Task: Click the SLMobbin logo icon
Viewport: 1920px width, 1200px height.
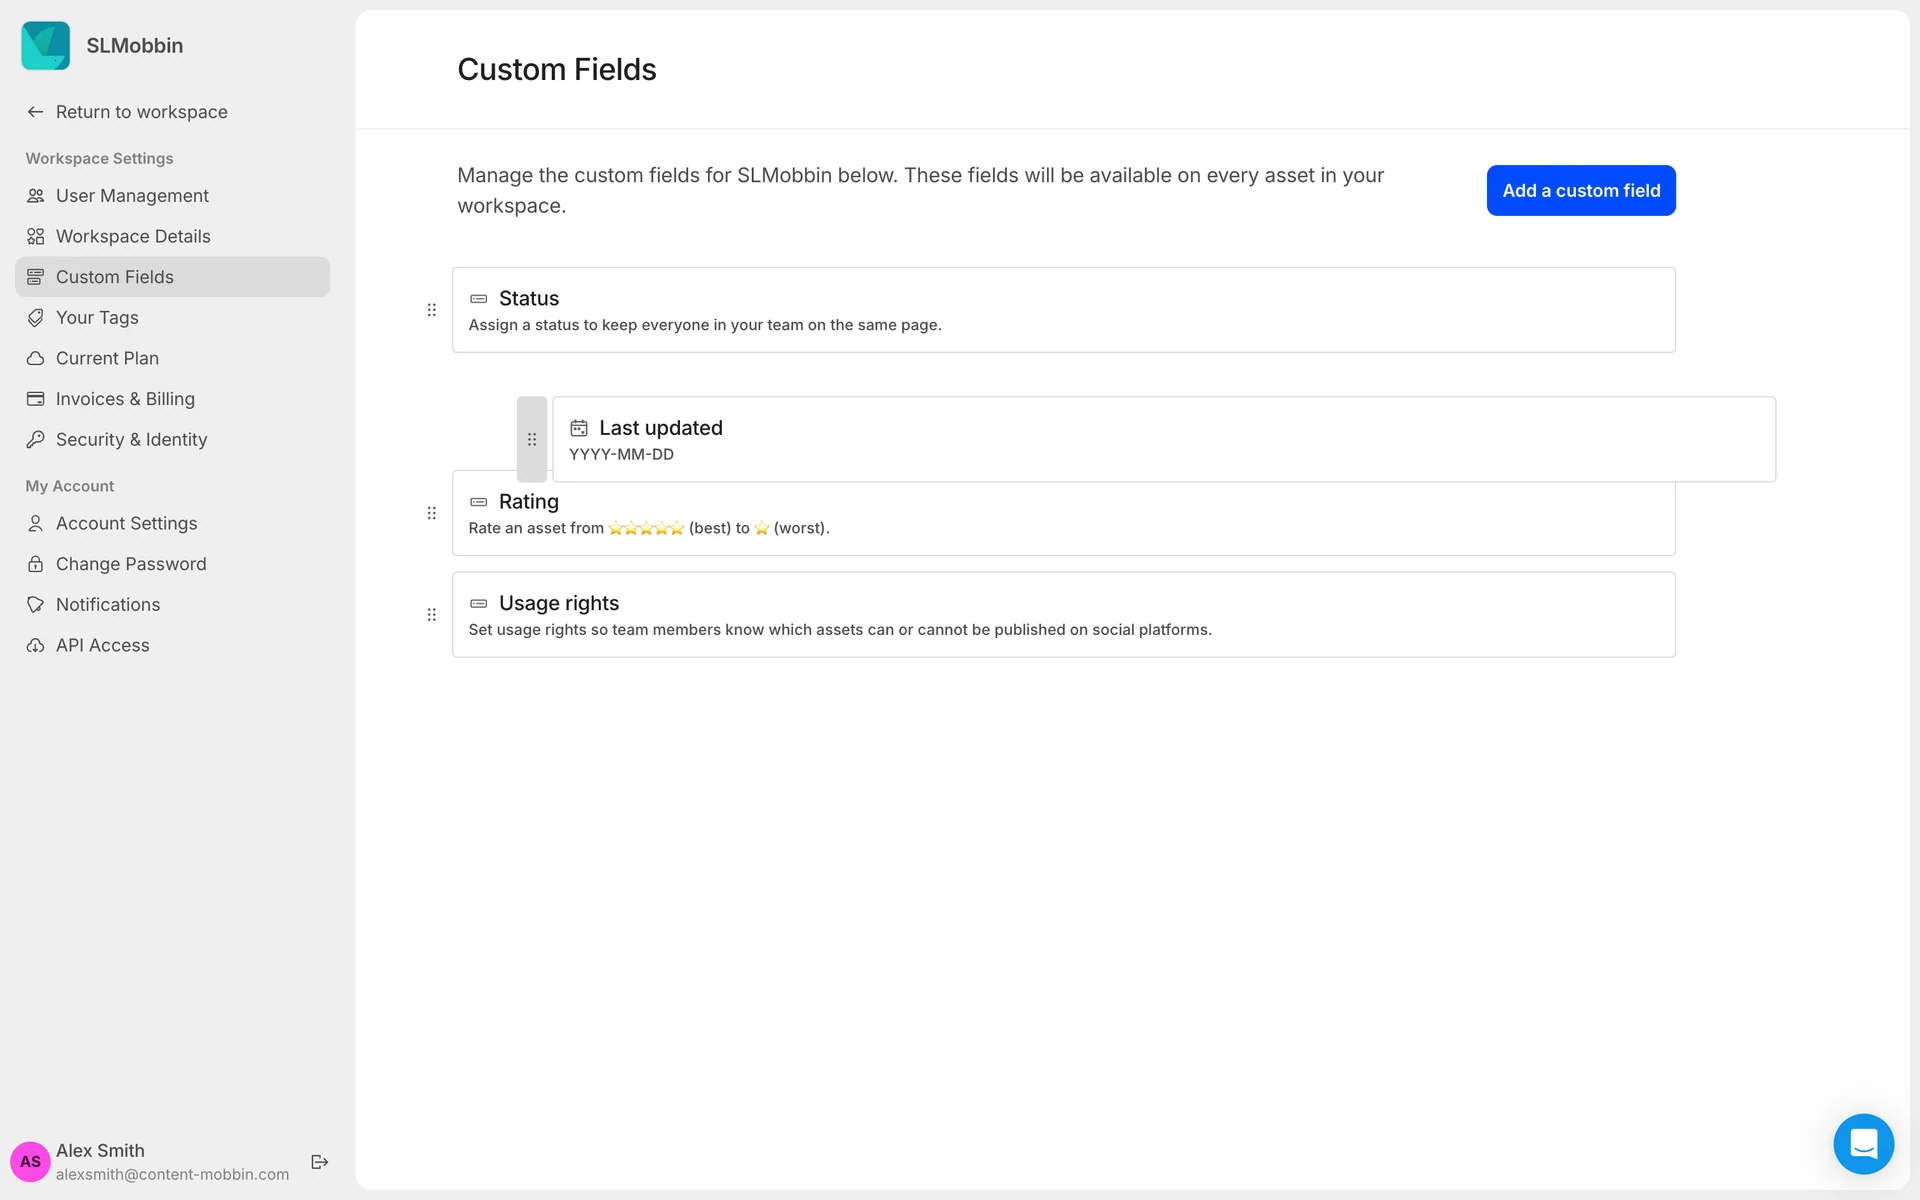Action: coord(46,46)
